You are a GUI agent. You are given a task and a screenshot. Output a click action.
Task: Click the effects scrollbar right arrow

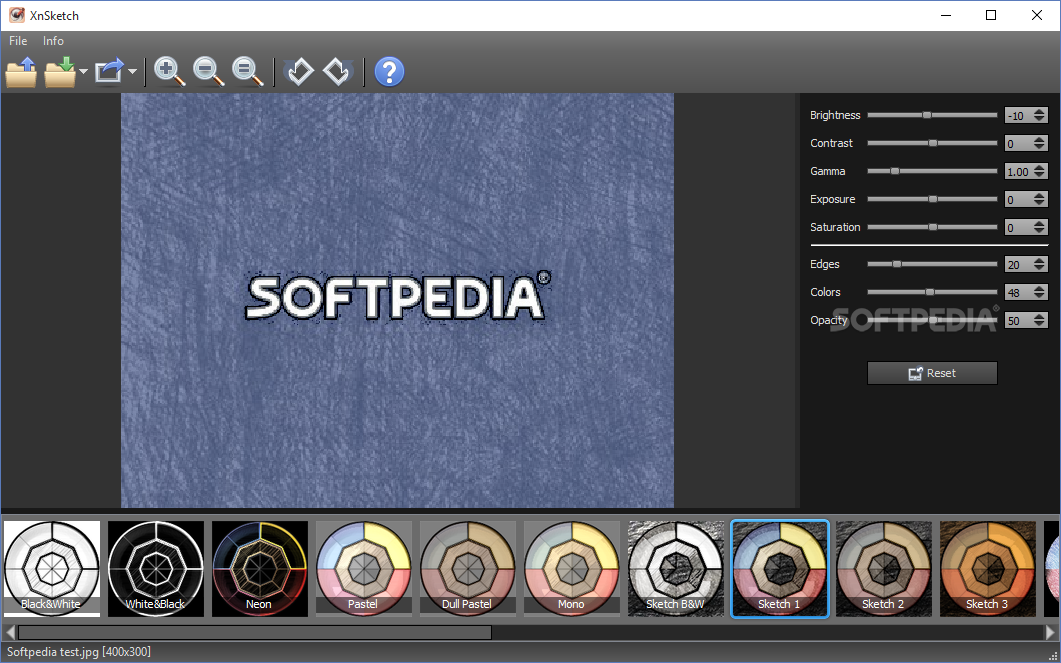pyautogui.click(x=1051, y=633)
